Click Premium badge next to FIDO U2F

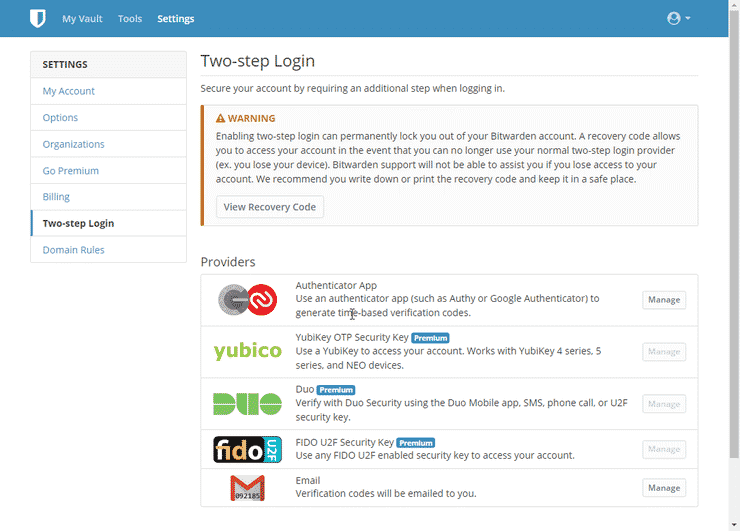[x=416, y=443]
